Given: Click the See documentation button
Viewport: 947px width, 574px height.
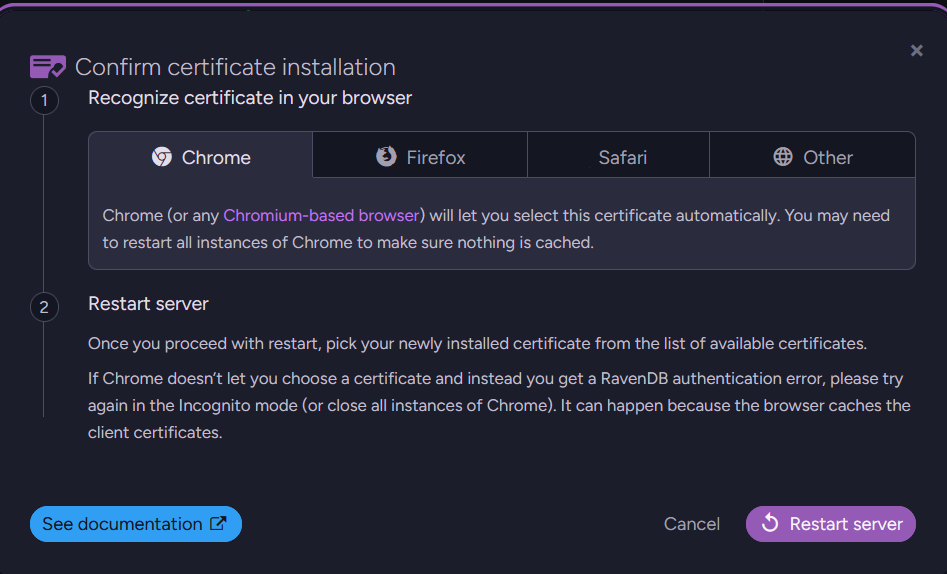Looking at the screenshot, I should pos(136,524).
